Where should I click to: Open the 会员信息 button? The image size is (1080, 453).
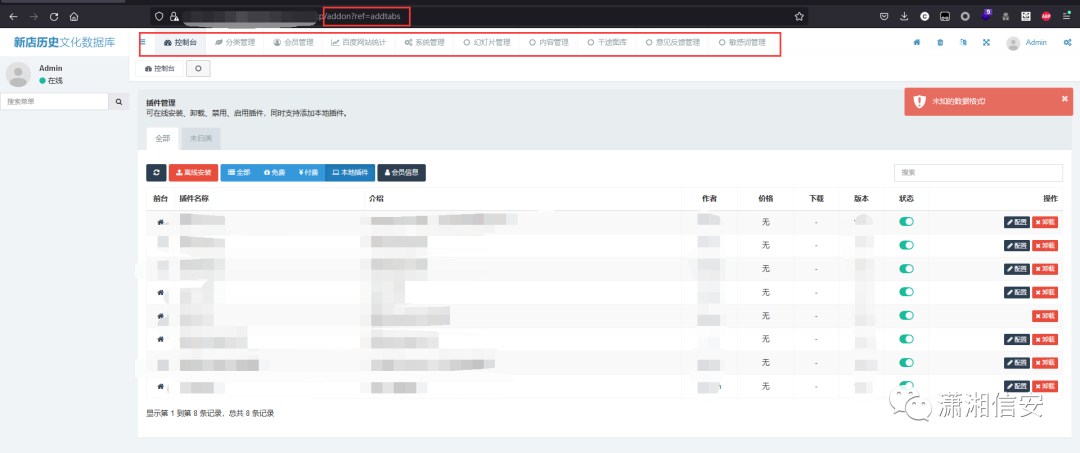pyautogui.click(x=402, y=173)
